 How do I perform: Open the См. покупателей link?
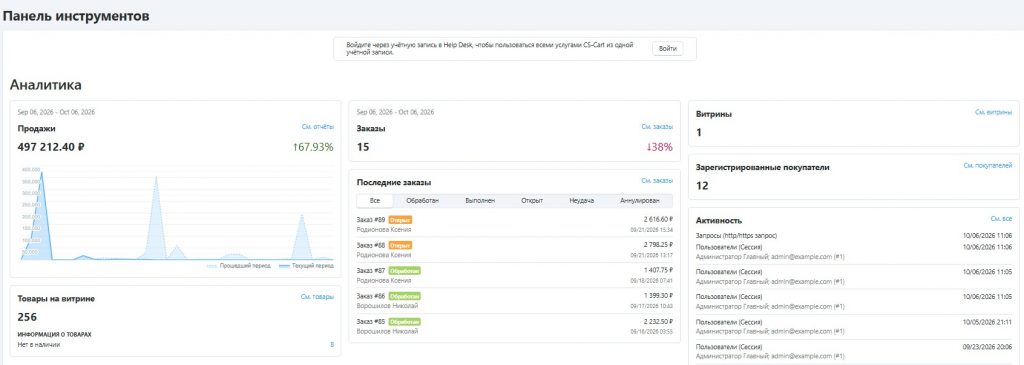tap(988, 166)
